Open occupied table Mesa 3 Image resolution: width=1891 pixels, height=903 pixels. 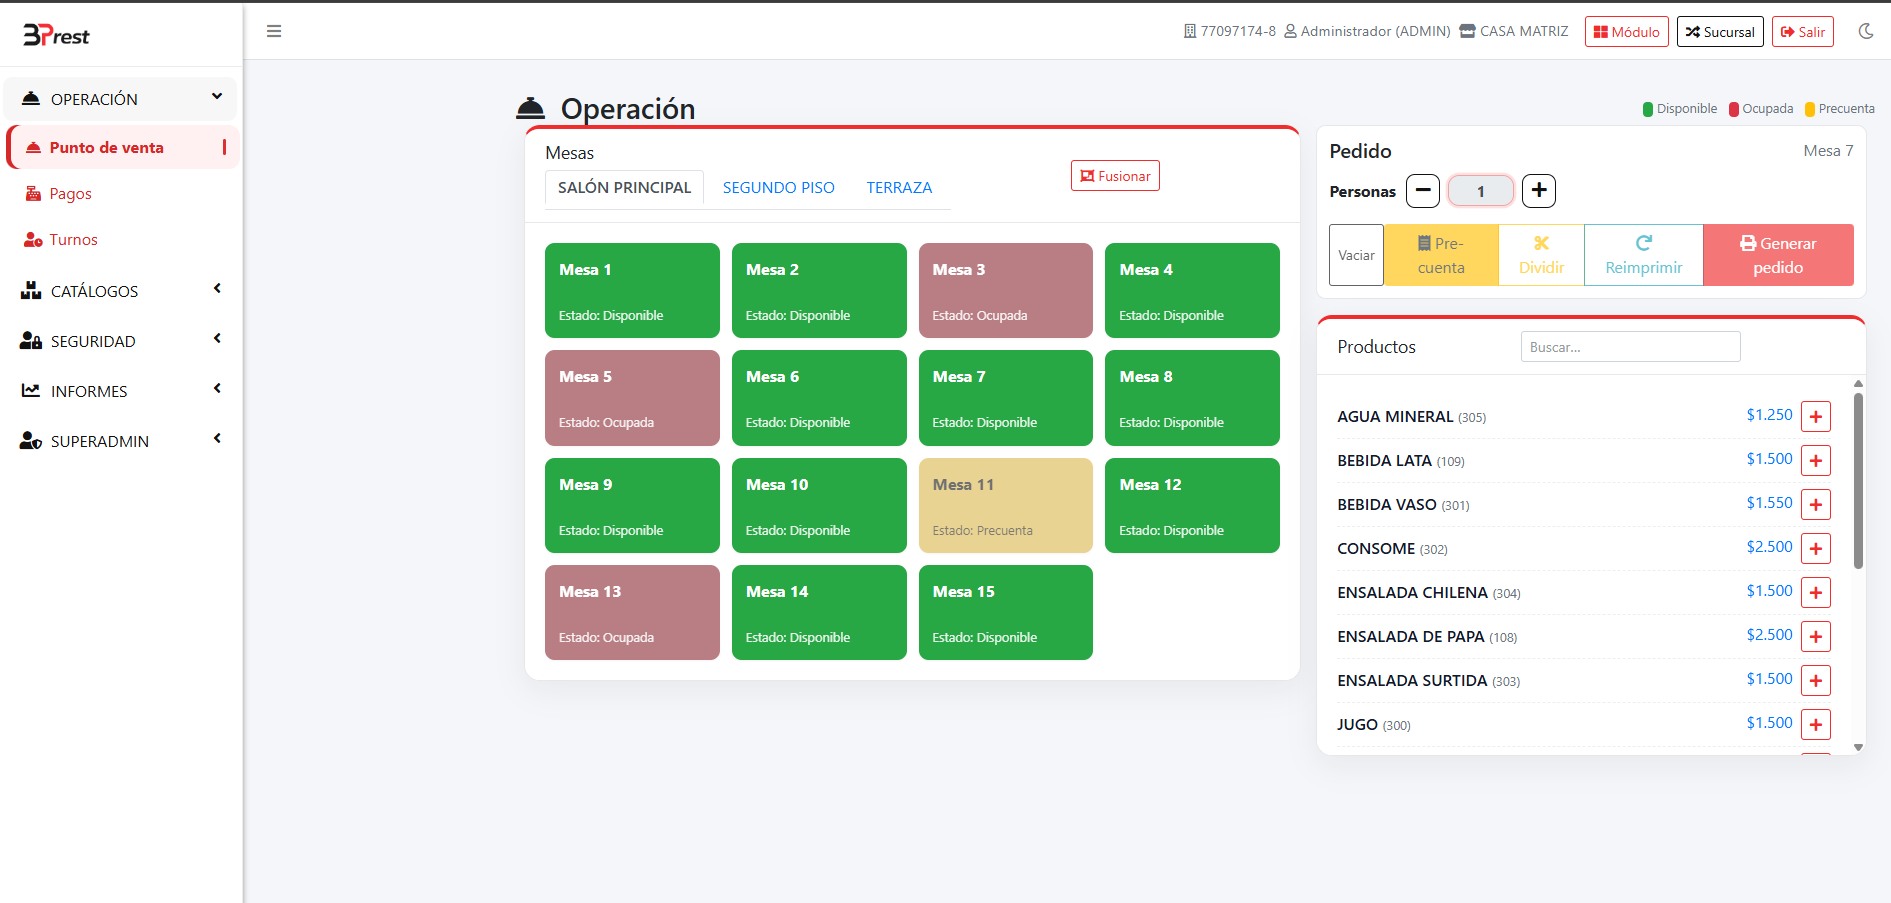click(1006, 291)
